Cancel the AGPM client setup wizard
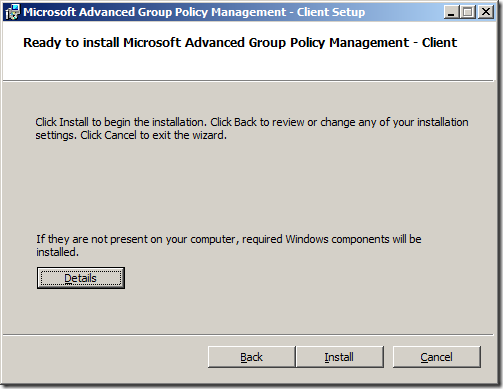 pos(437,357)
